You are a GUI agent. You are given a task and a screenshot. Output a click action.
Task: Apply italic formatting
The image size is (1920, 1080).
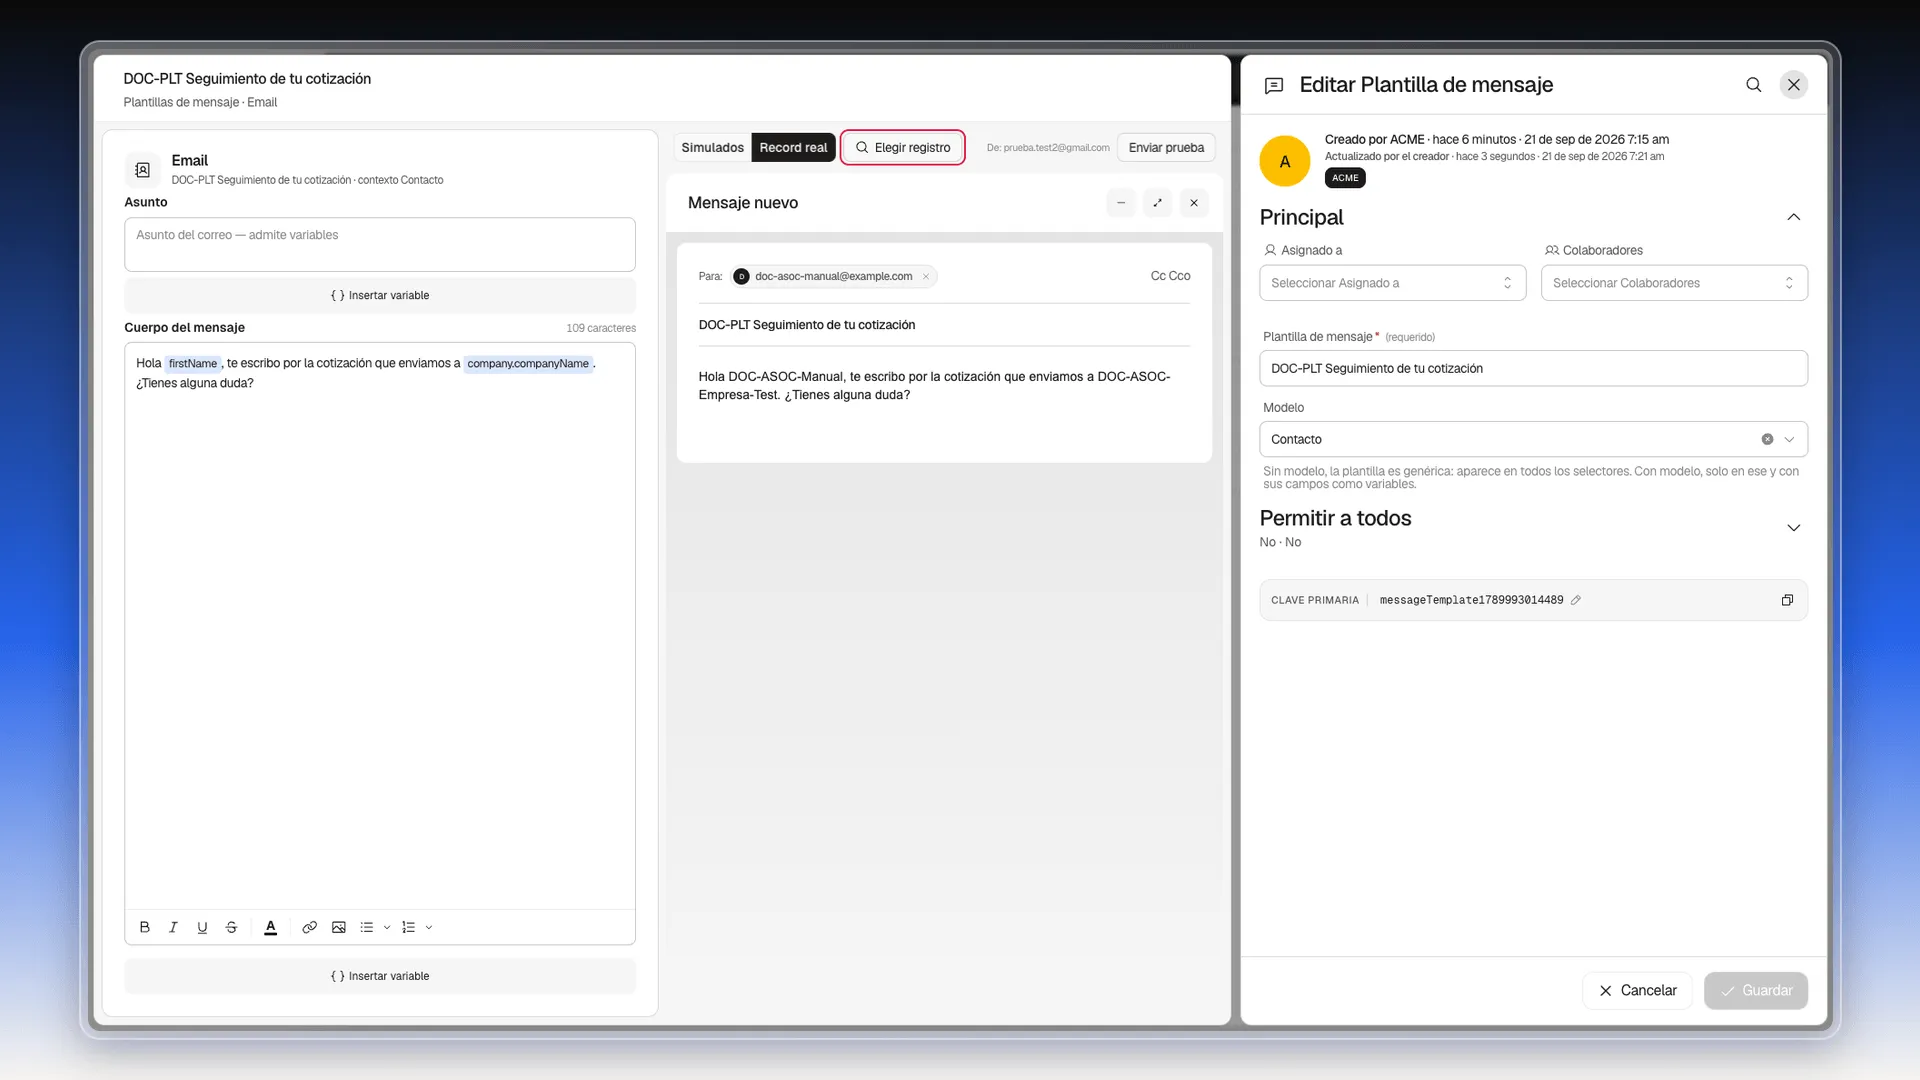click(x=173, y=927)
